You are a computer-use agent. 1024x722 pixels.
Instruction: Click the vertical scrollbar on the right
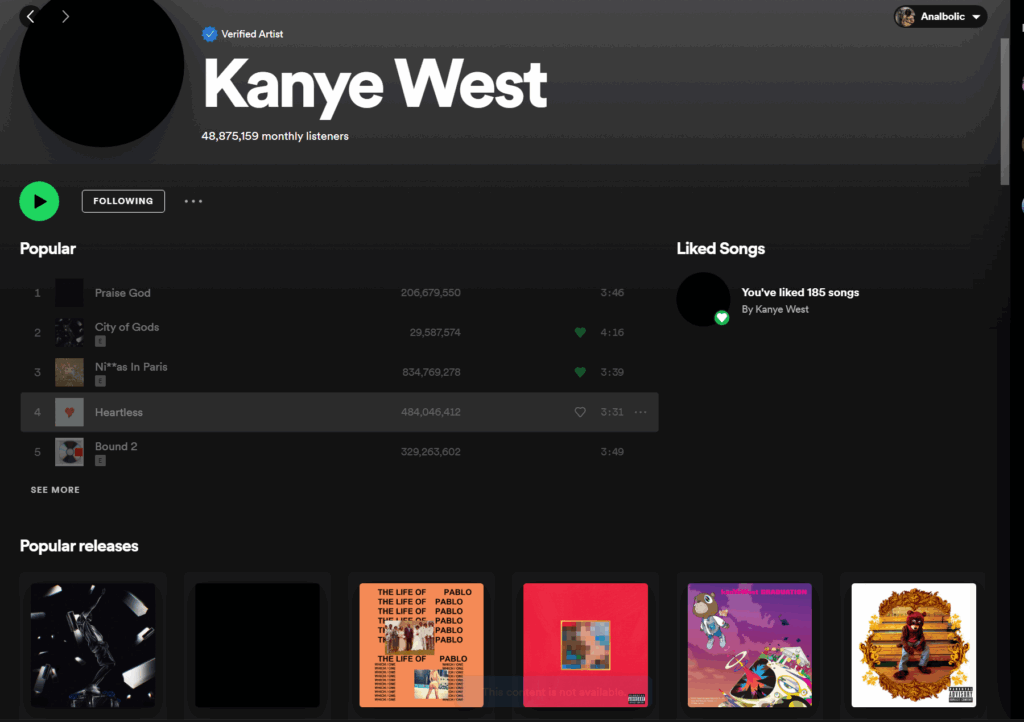pyautogui.click(x=1005, y=111)
